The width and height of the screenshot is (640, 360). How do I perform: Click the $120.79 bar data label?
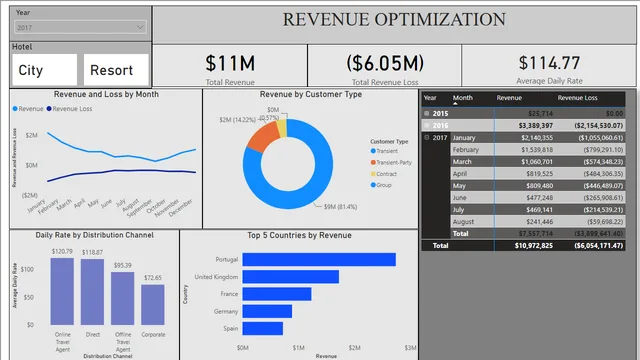[x=62, y=251]
